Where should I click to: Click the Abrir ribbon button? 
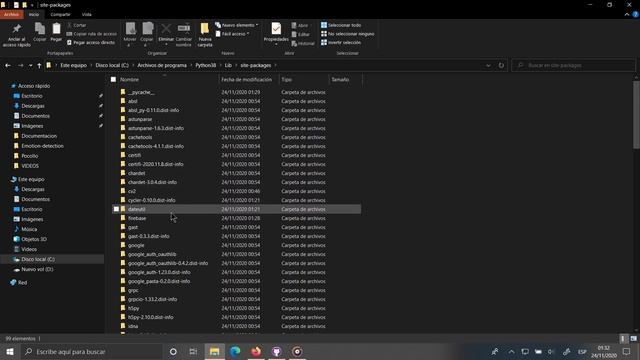click(300, 25)
